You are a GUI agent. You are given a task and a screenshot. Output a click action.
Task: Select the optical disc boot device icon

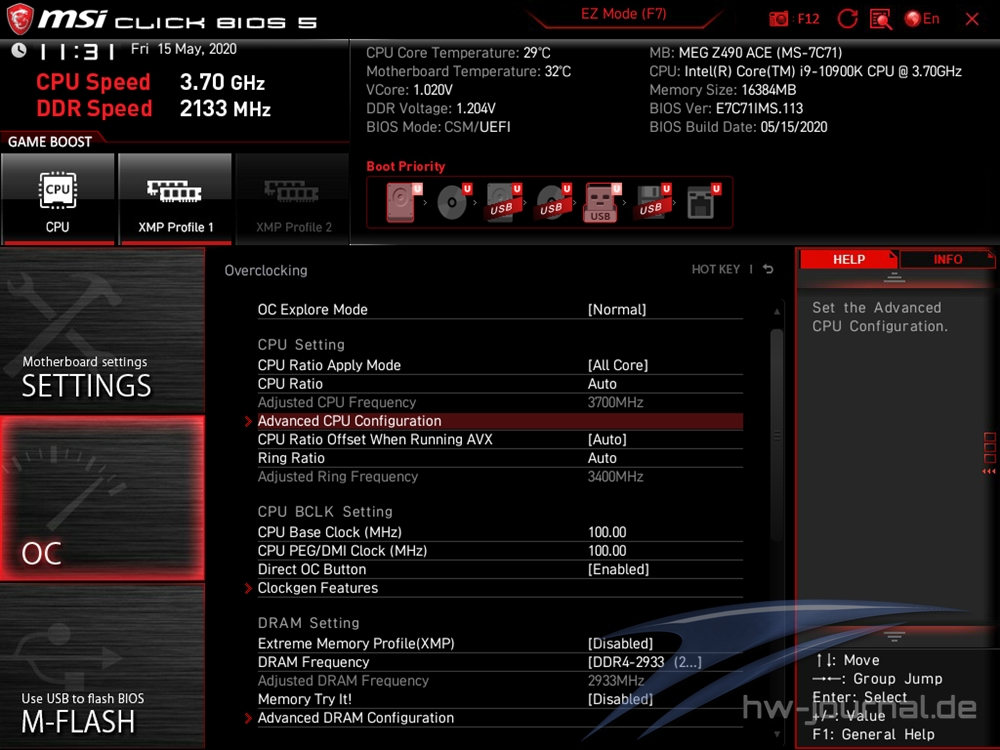453,202
